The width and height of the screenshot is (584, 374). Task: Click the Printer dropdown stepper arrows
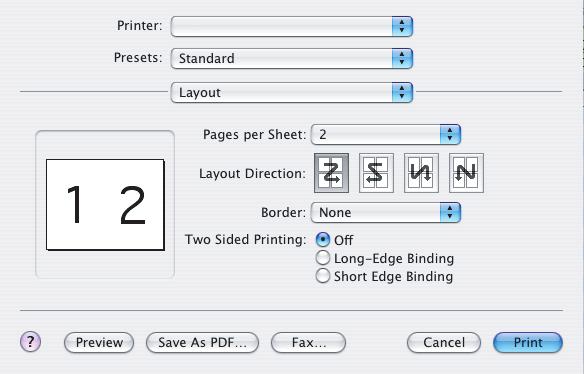[x=402, y=26]
